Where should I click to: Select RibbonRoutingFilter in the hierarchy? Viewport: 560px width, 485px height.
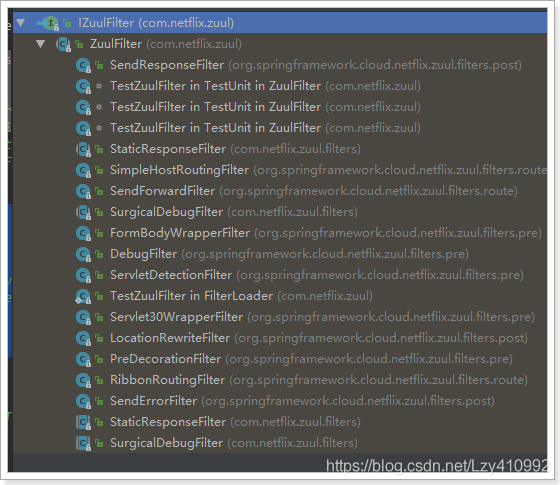319,380
